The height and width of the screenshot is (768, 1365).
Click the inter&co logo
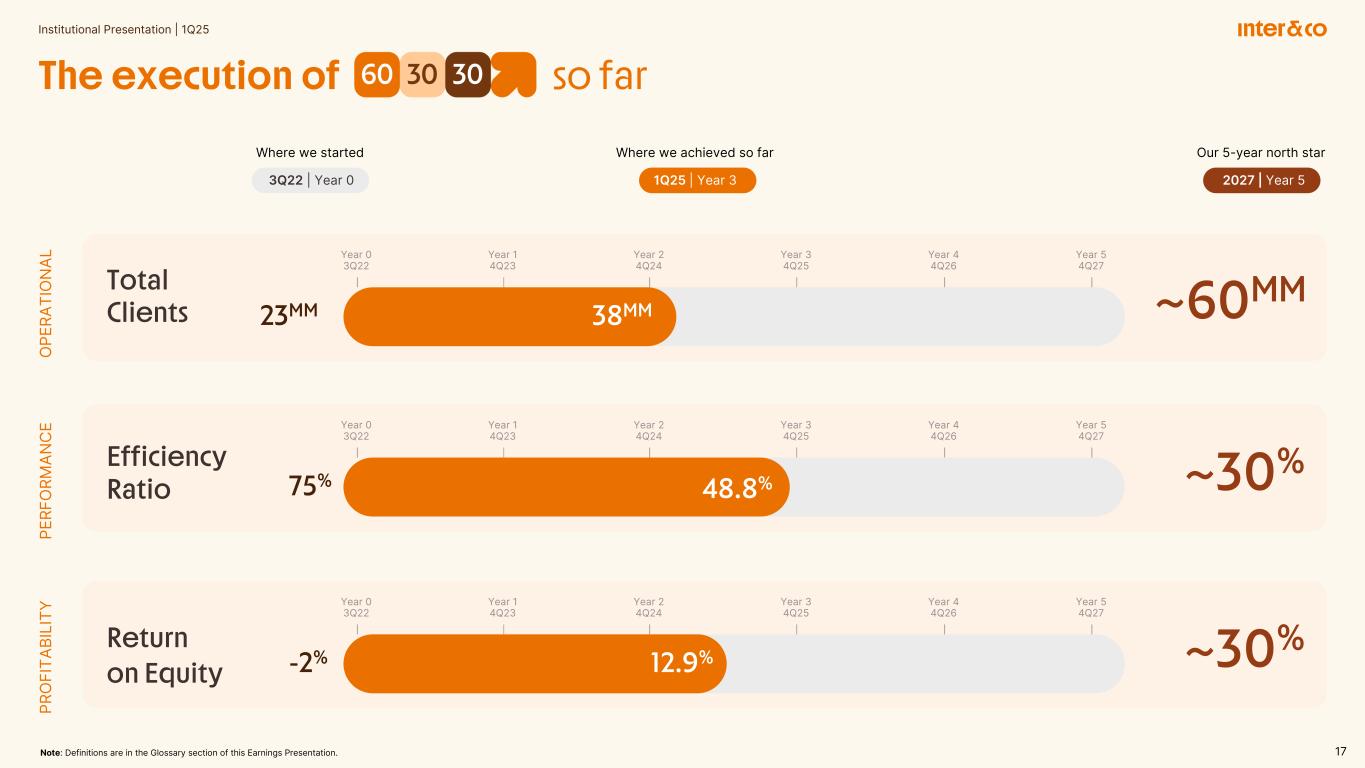(1281, 29)
